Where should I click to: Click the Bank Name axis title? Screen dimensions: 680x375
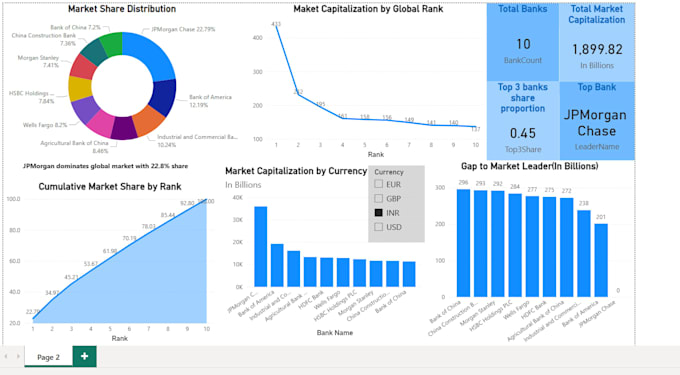[335, 333]
